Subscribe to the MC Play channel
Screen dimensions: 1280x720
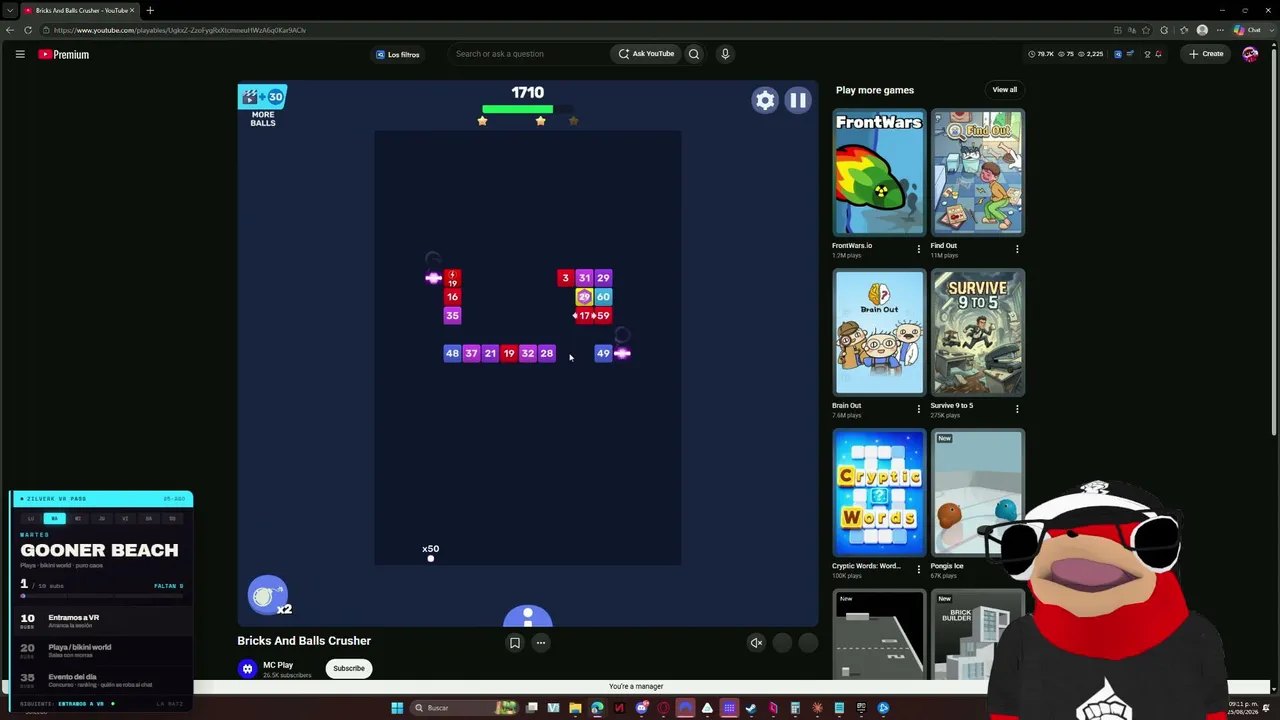[349, 668]
